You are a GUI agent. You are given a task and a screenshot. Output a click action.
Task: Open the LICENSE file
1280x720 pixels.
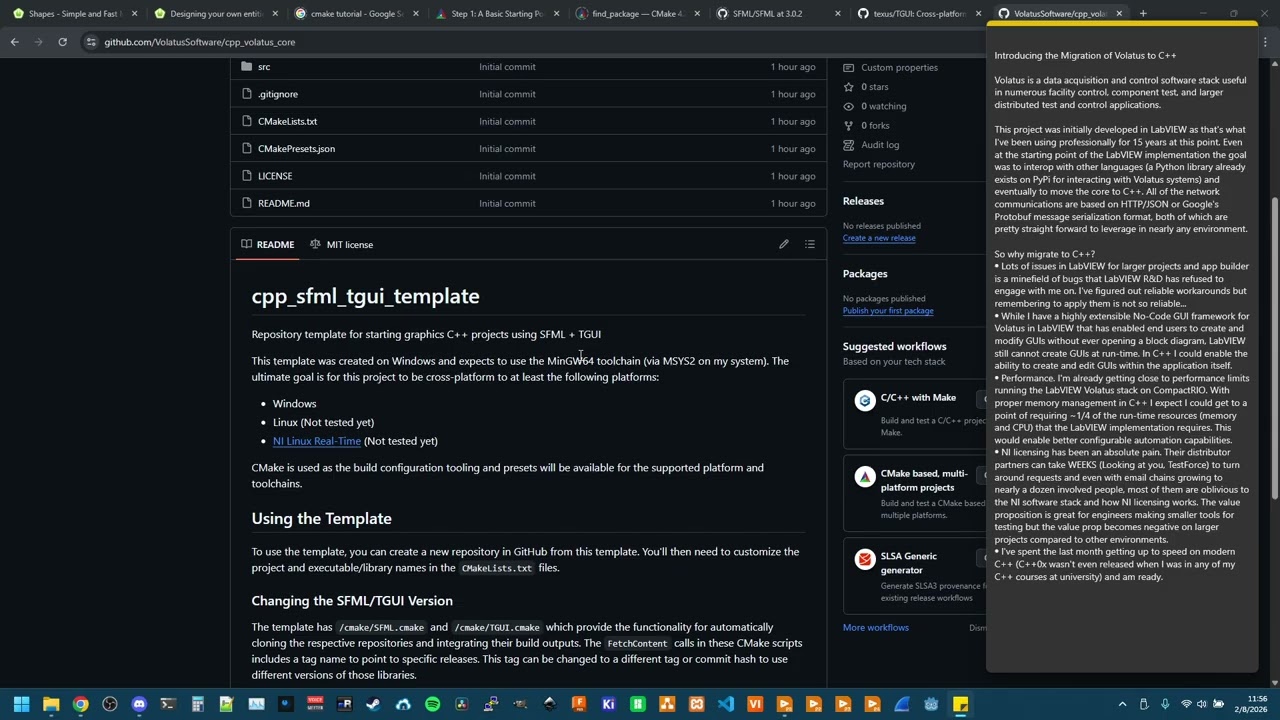(x=275, y=176)
